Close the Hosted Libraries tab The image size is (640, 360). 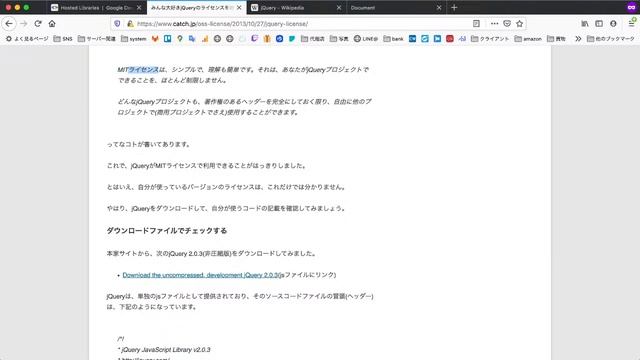point(139,8)
